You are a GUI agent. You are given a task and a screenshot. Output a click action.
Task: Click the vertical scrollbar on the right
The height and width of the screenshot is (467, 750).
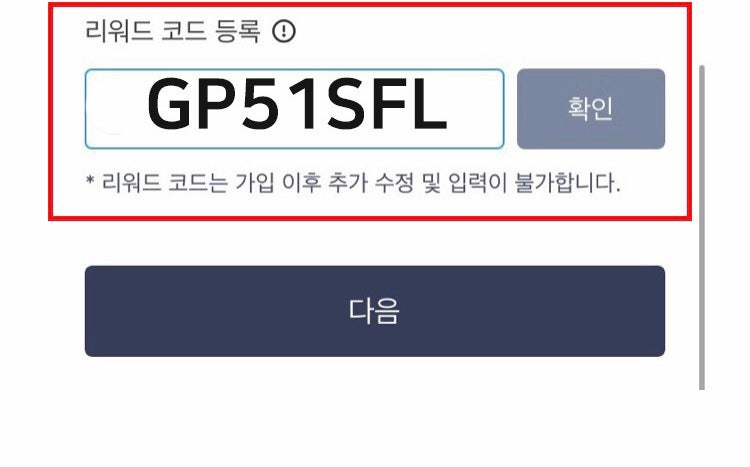coord(702,227)
